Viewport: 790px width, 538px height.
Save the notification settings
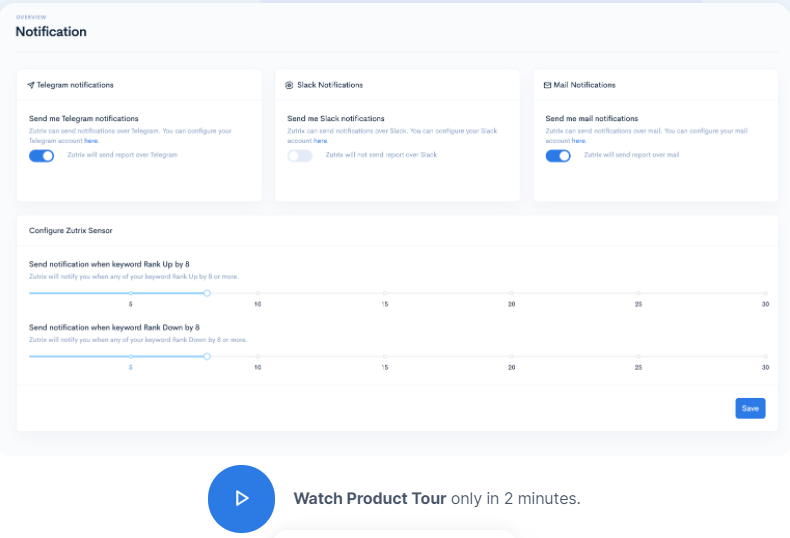(750, 408)
